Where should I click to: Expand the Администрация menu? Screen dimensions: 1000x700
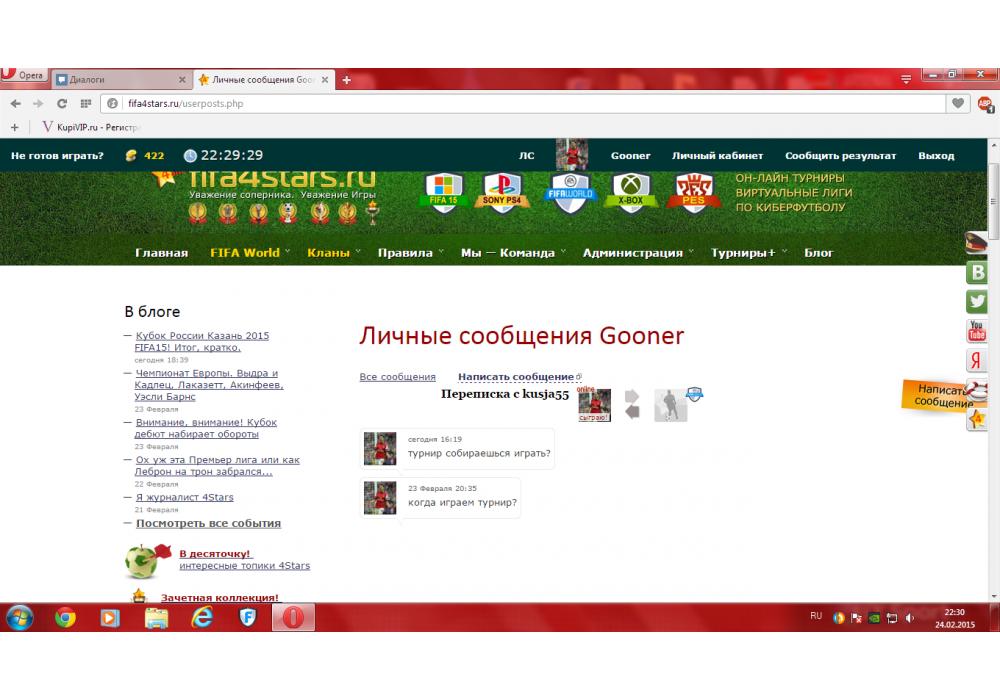point(638,253)
